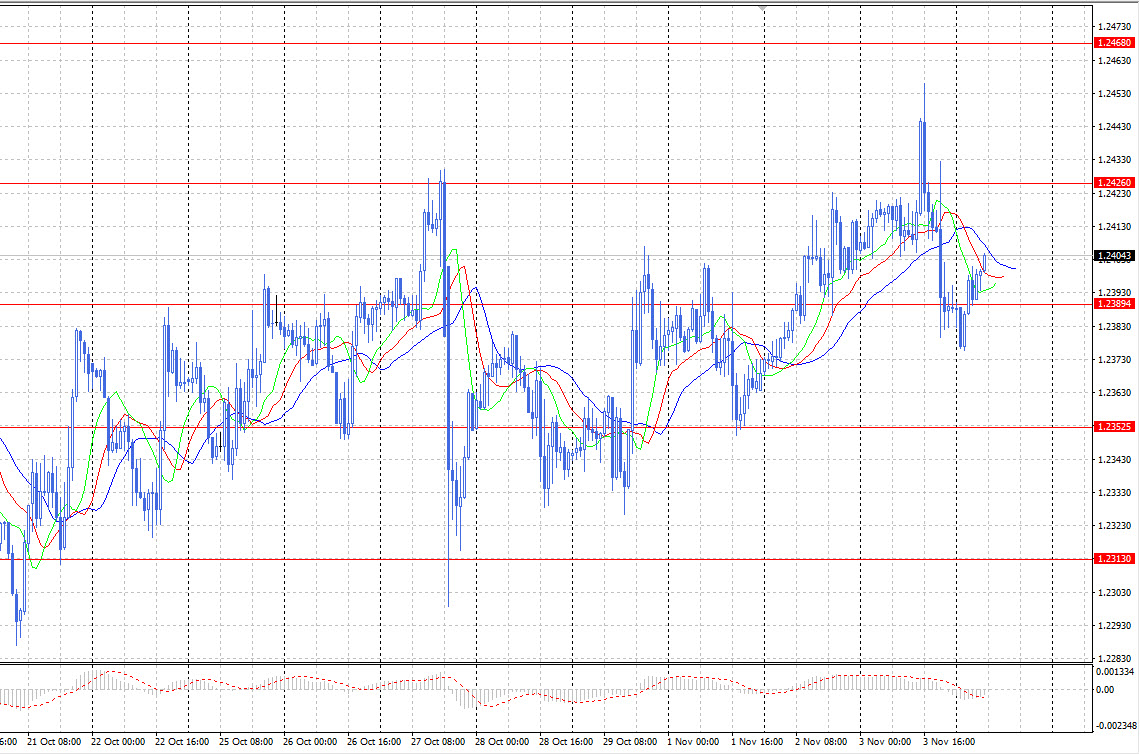Click the 26 Oct 00:00 time label

tap(310, 742)
